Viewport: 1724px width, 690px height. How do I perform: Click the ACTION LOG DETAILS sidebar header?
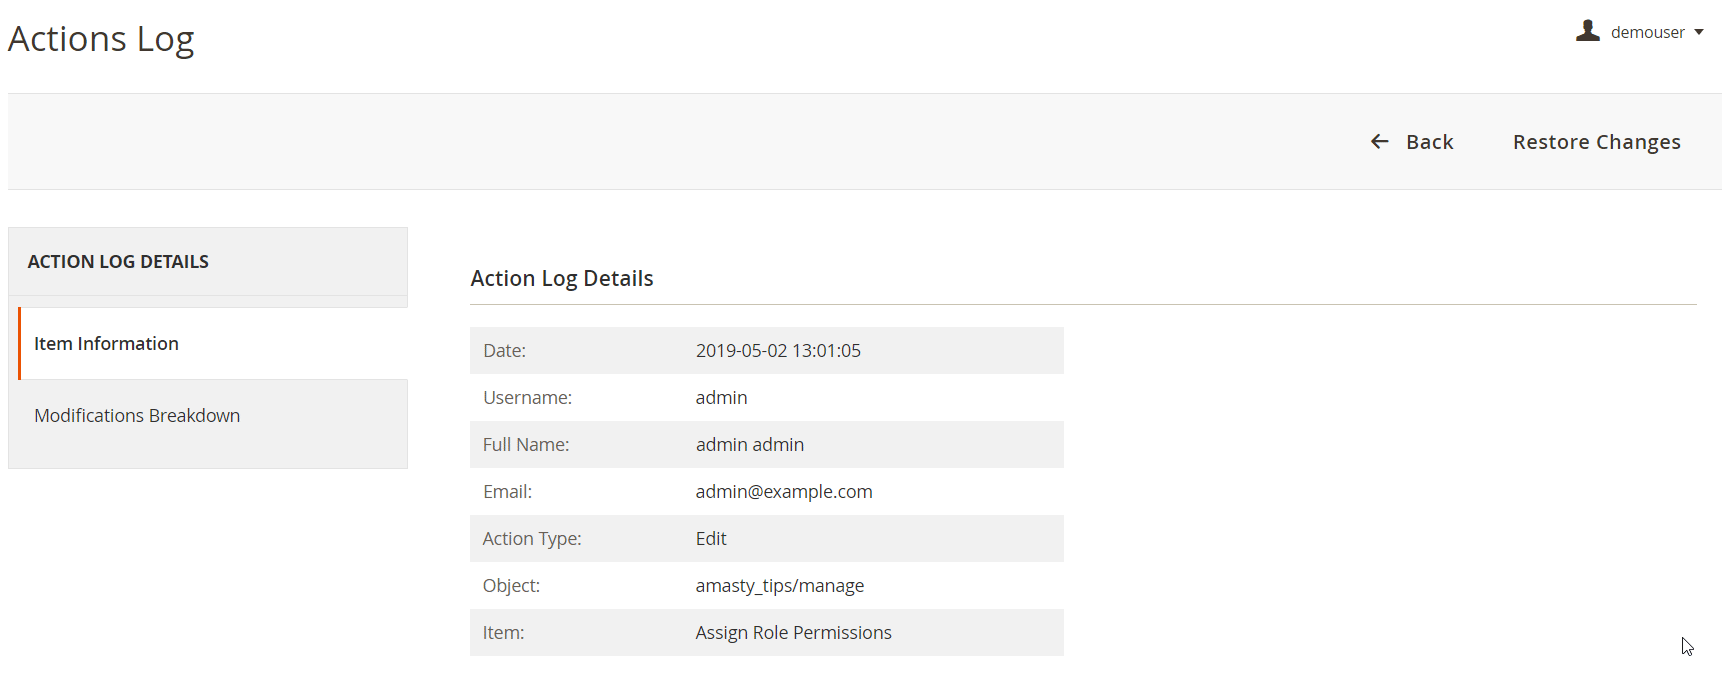click(118, 262)
